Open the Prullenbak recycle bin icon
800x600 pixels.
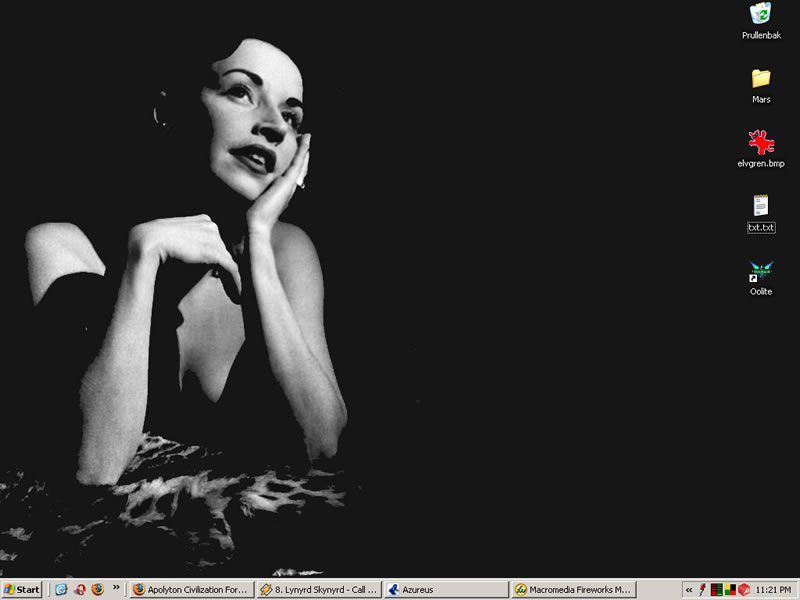pos(761,14)
